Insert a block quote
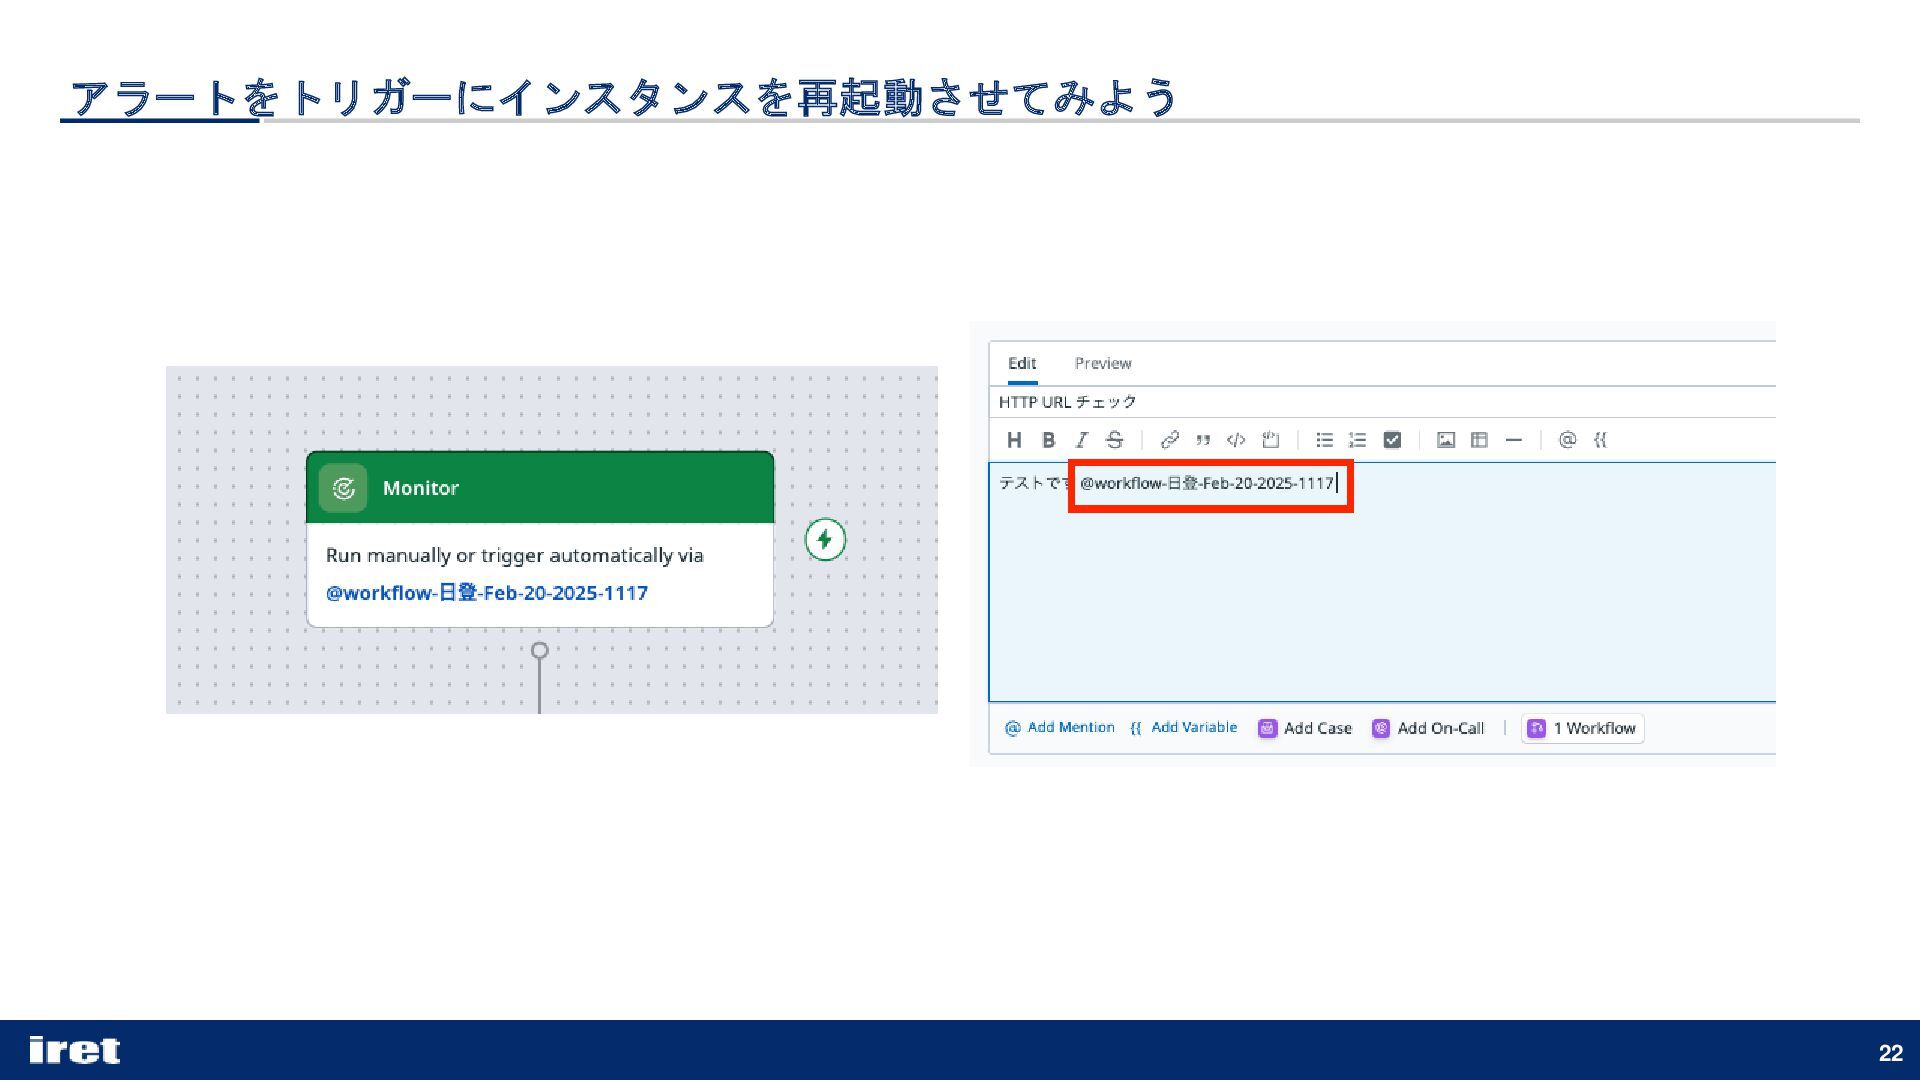This screenshot has height=1080, width=1920. (1203, 440)
